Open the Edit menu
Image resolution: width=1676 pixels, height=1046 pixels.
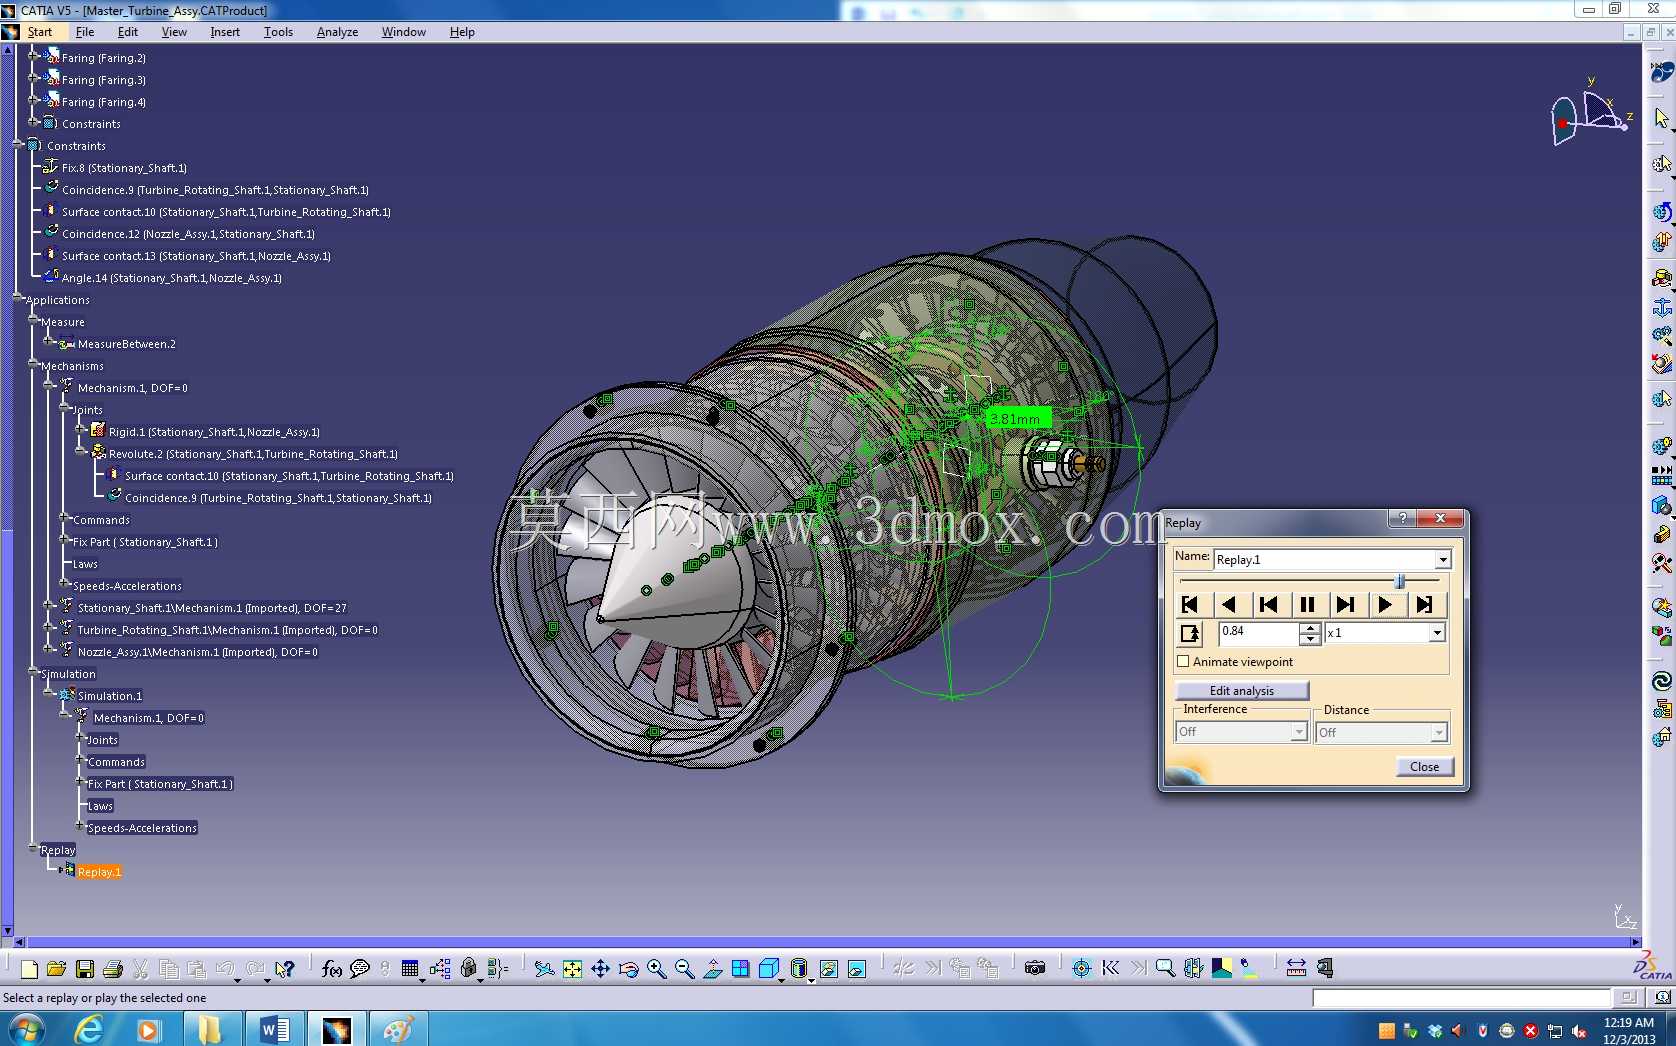[x=128, y=32]
